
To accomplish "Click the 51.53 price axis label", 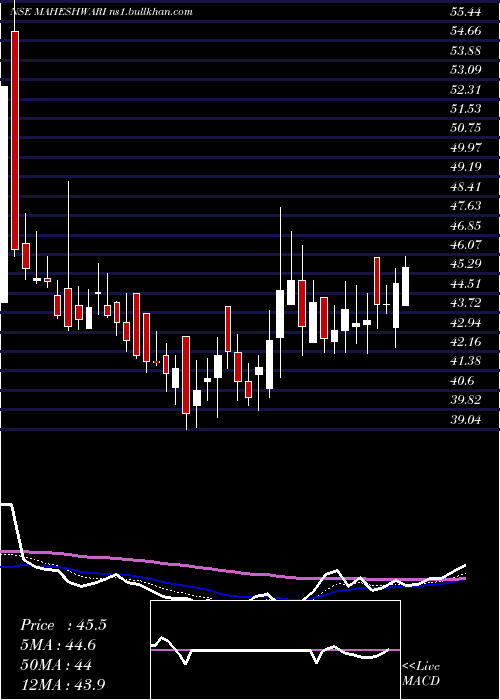I will tap(466, 108).
